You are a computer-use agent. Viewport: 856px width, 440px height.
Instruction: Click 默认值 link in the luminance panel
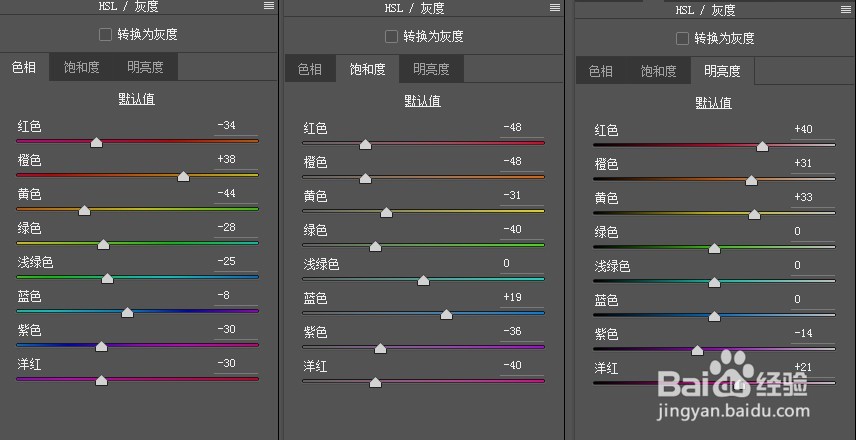coord(714,103)
